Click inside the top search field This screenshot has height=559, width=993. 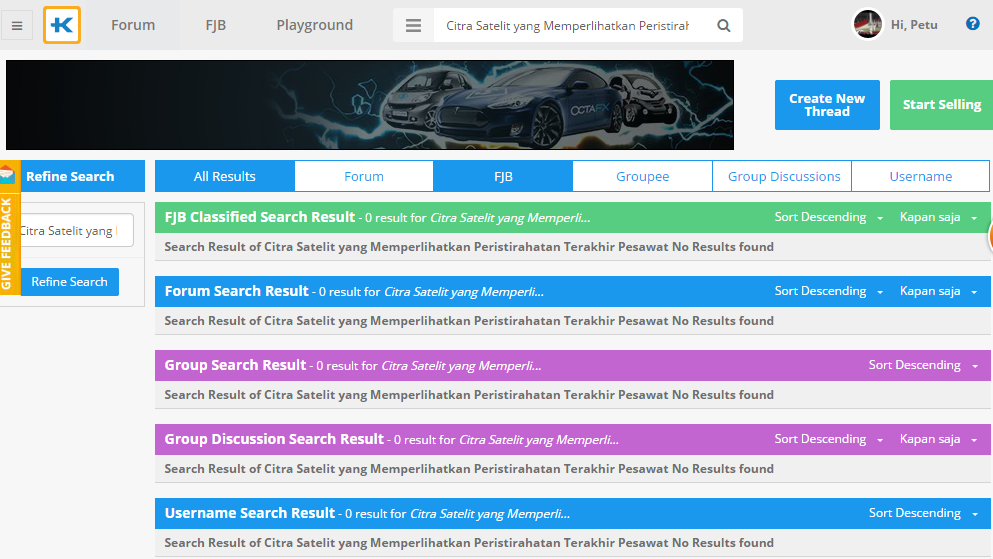pyautogui.click(x=568, y=25)
